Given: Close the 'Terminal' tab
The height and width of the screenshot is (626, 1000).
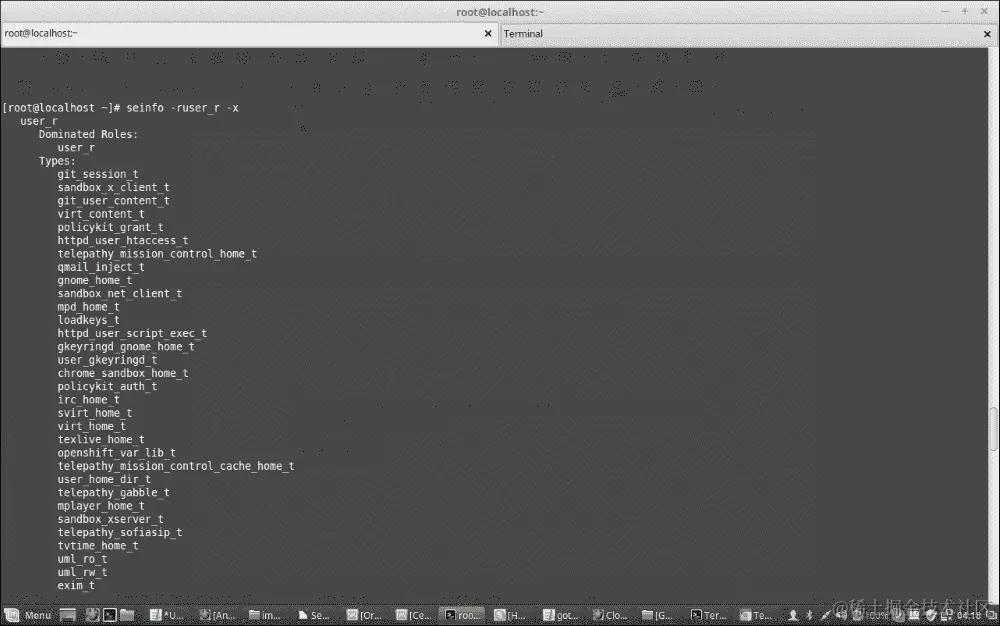Looking at the screenshot, I should click(987, 34).
